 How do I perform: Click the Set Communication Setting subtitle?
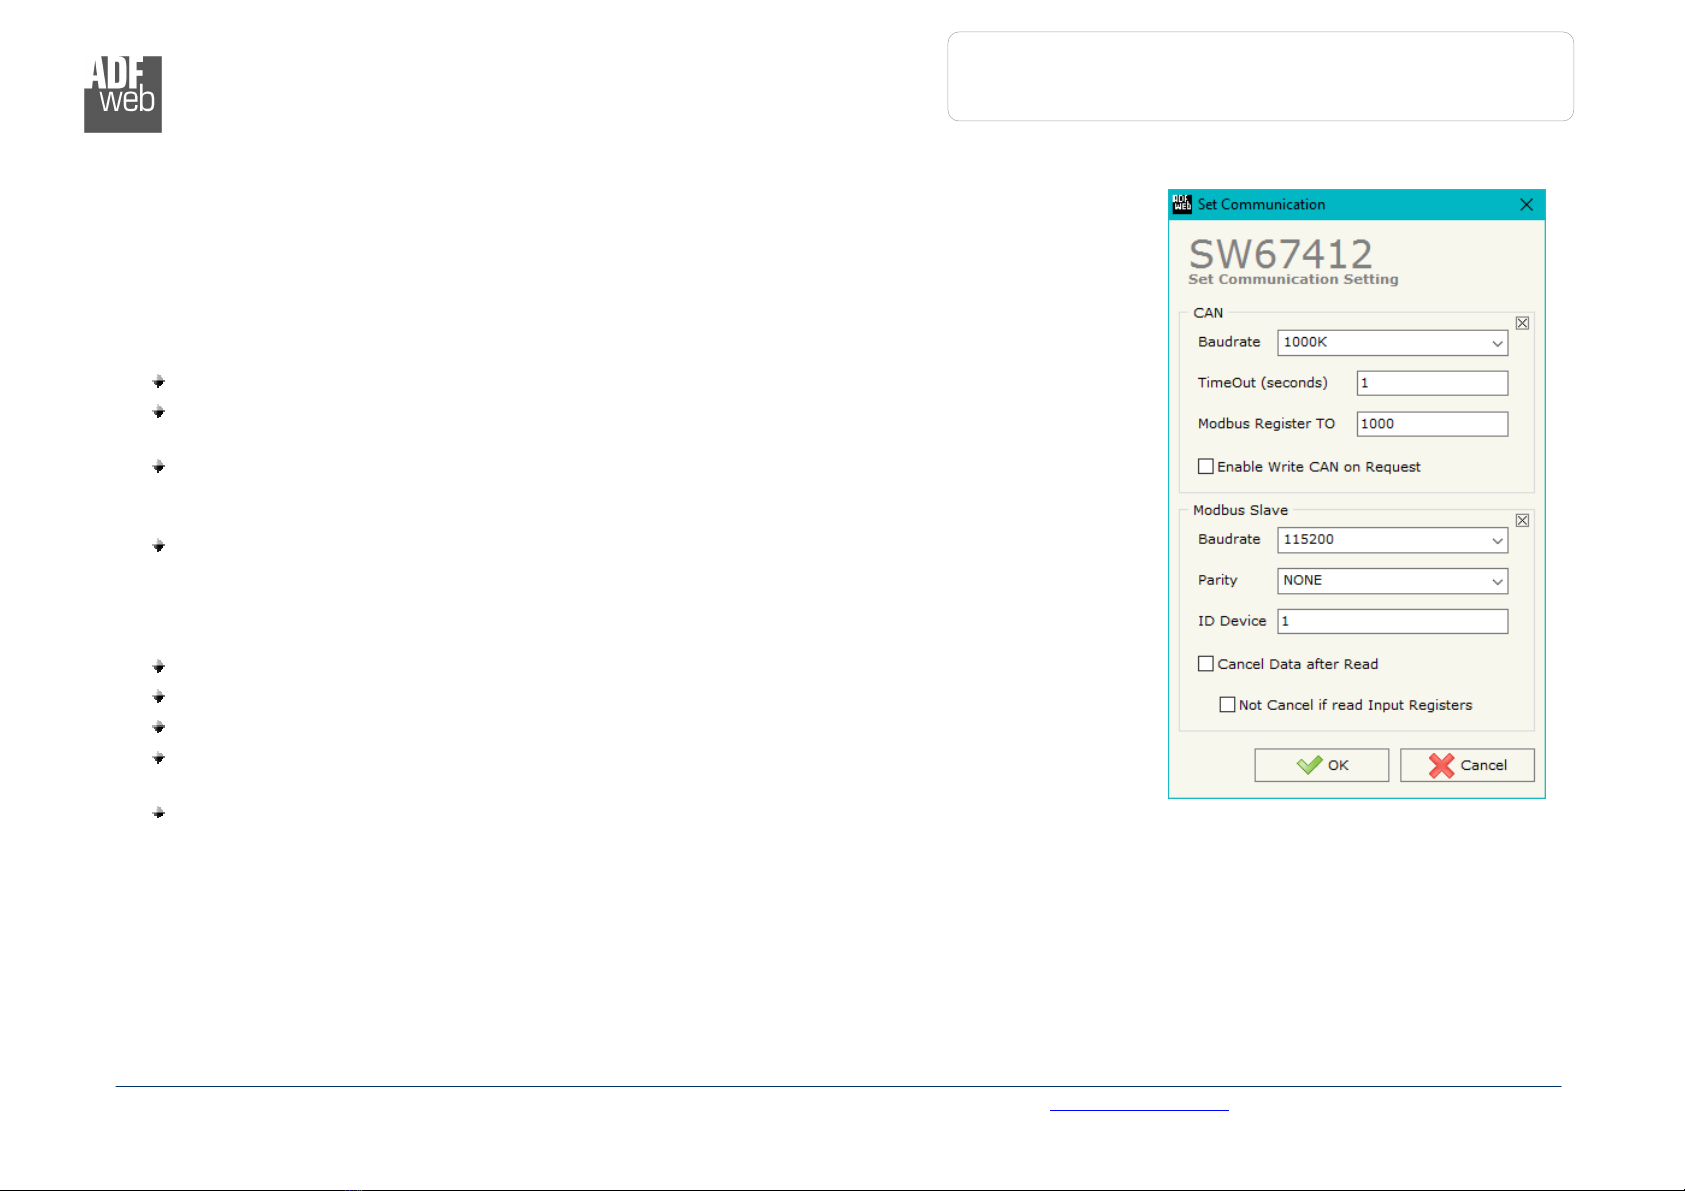[1293, 279]
